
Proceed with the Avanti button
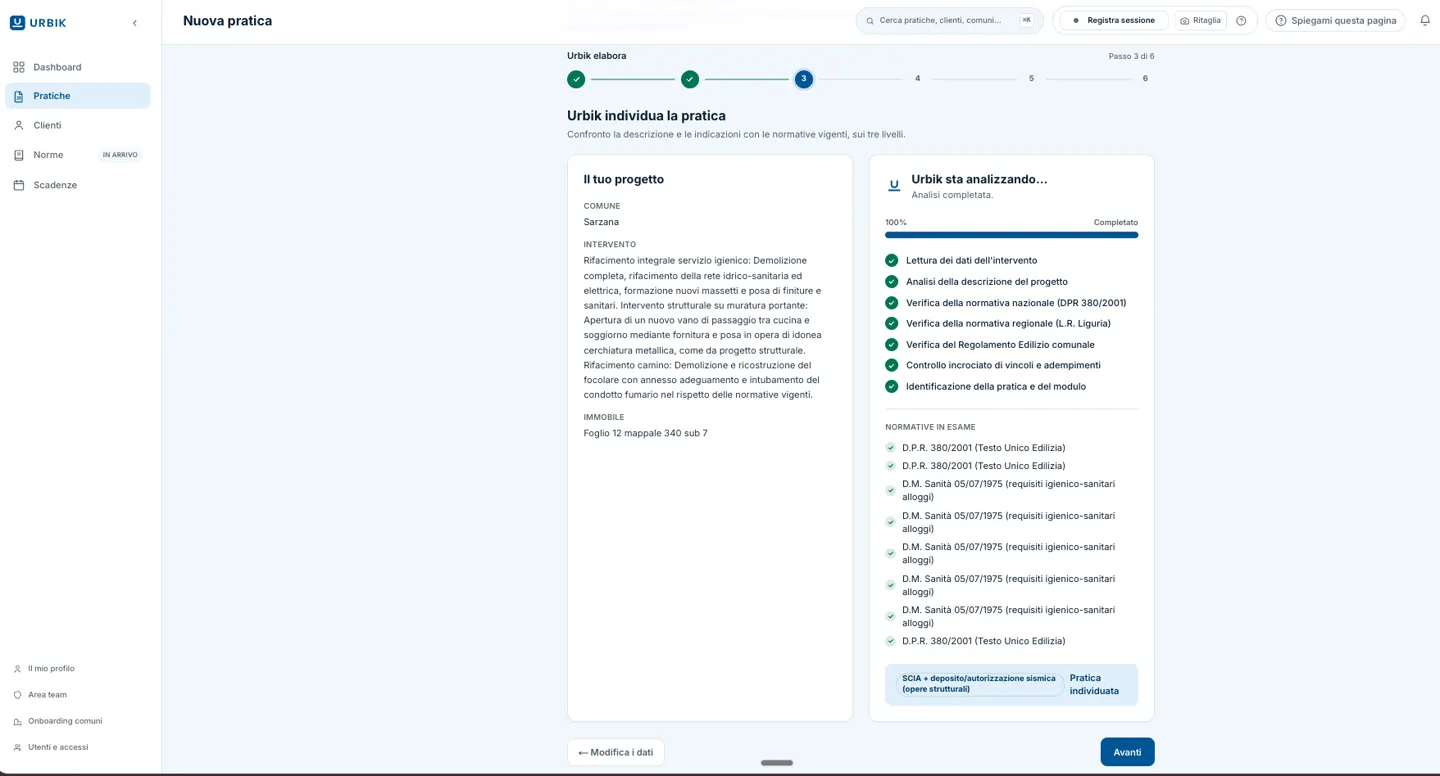1127,752
